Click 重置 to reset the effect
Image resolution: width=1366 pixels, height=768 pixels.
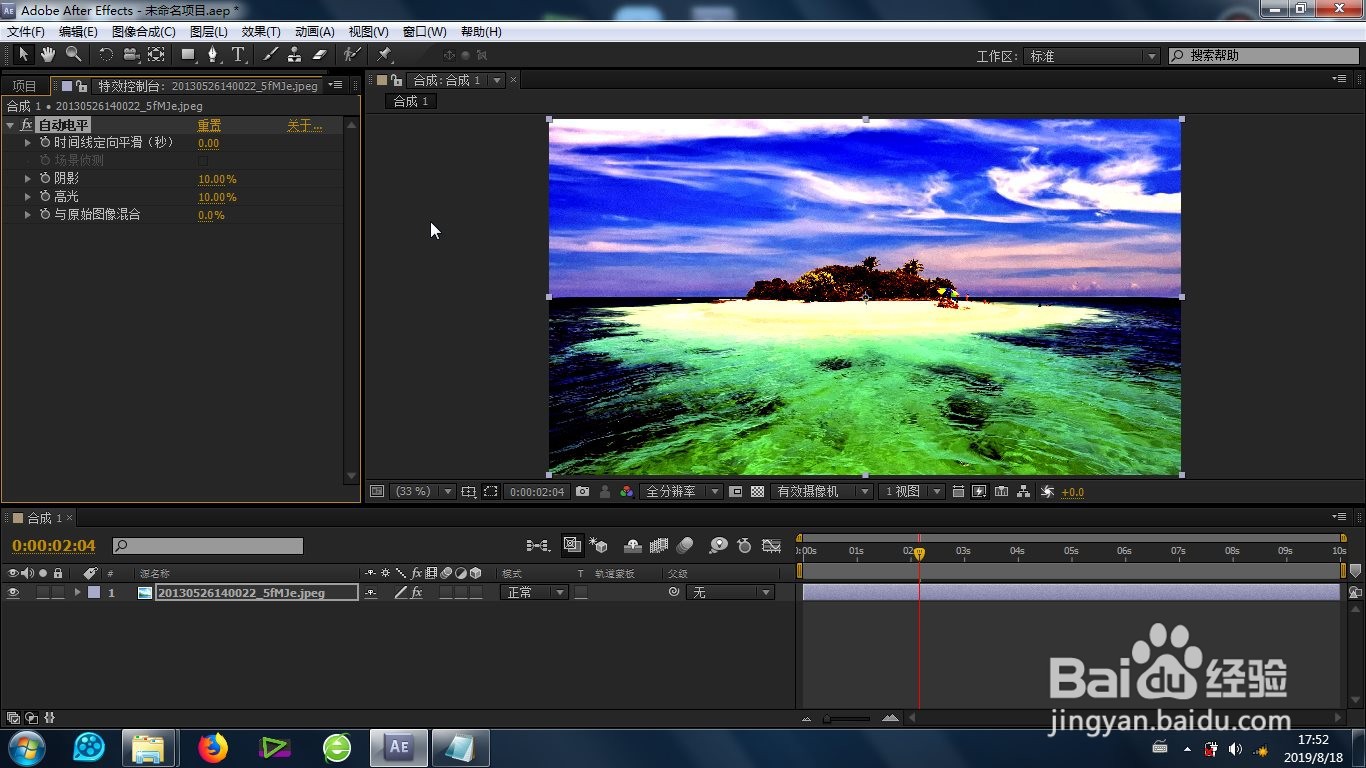pyautogui.click(x=209, y=126)
